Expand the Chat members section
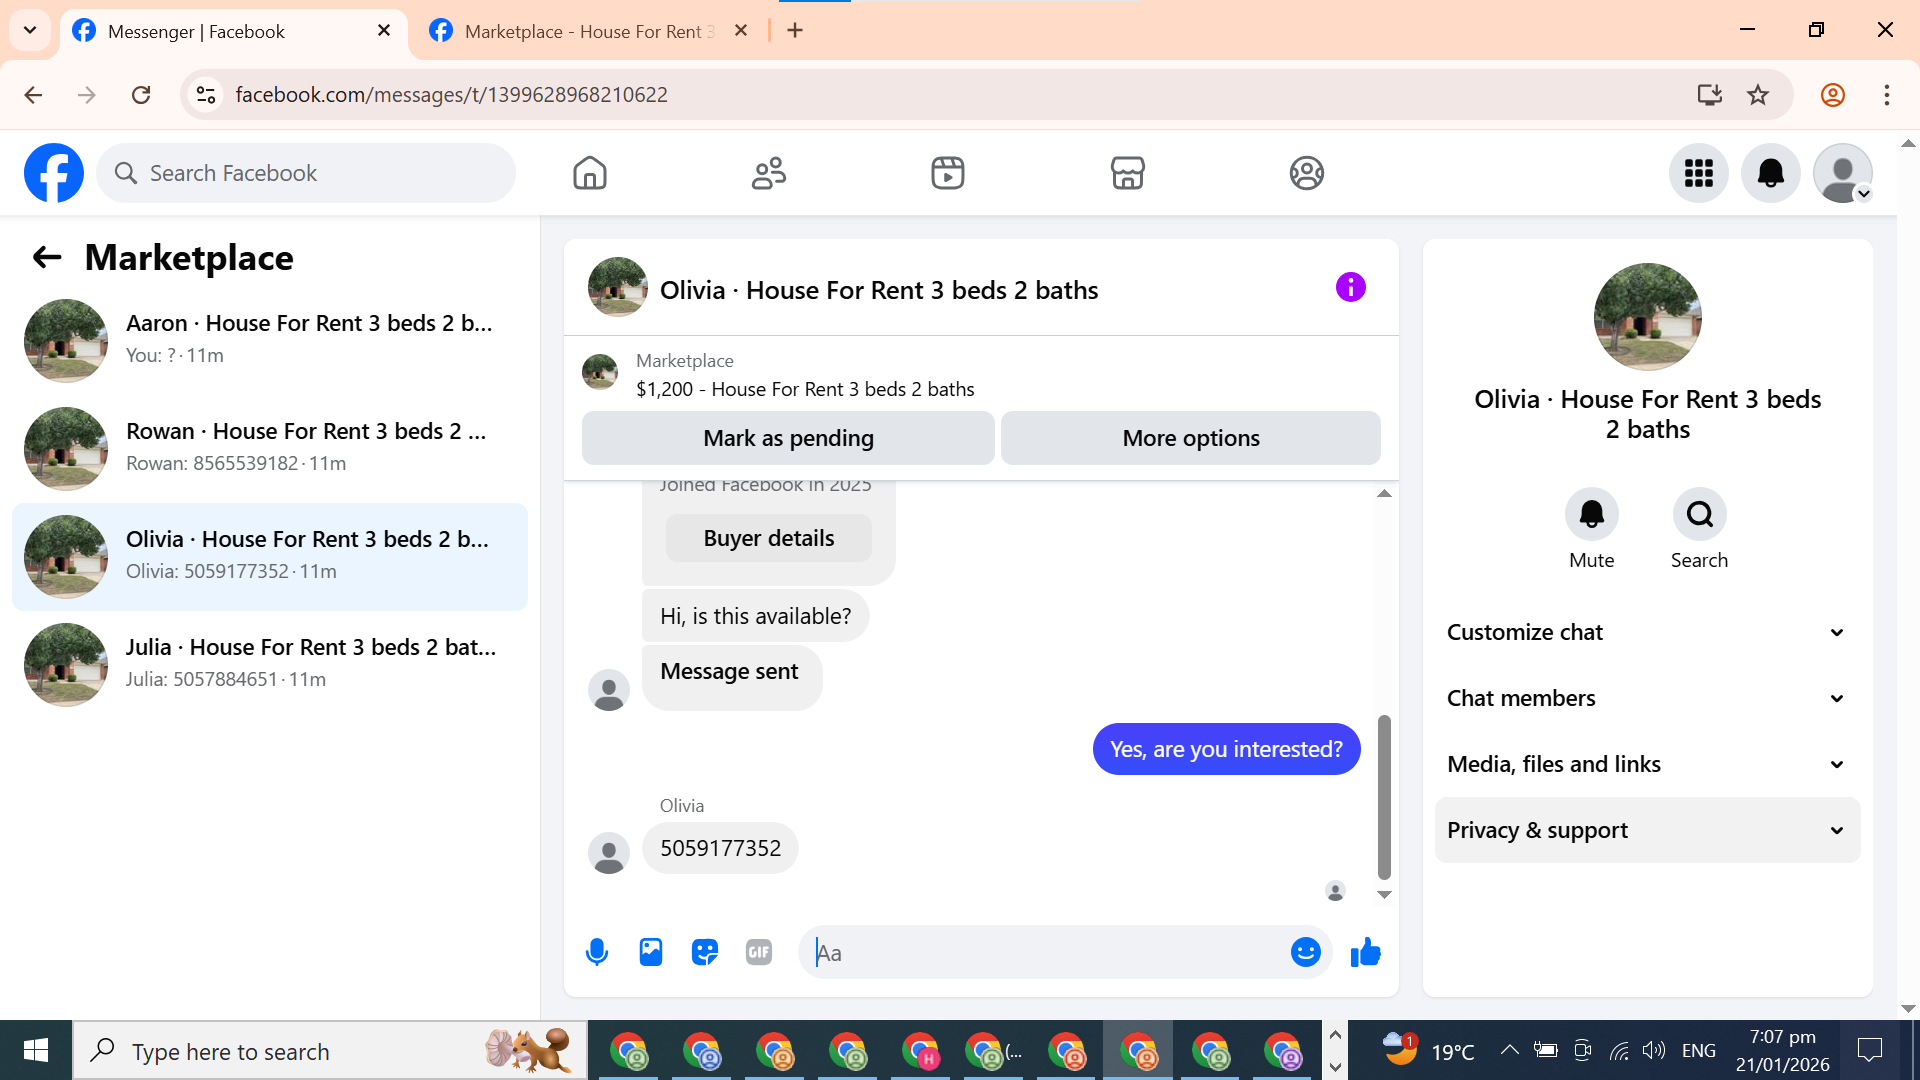Viewport: 1920px width, 1080px height. [x=1647, y=698]
